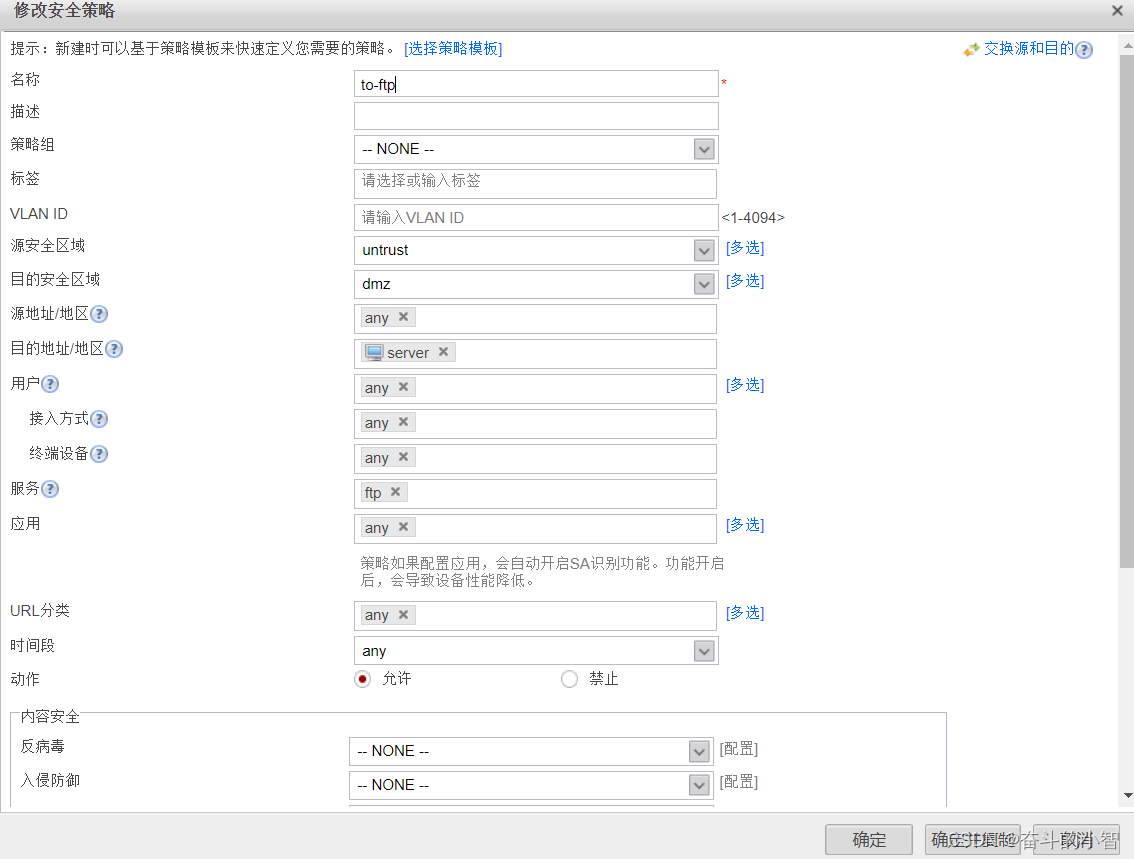Viewport: 1134px width, 859px height.
Task: Focus the 描述 input field
Action: pos(536,116)
